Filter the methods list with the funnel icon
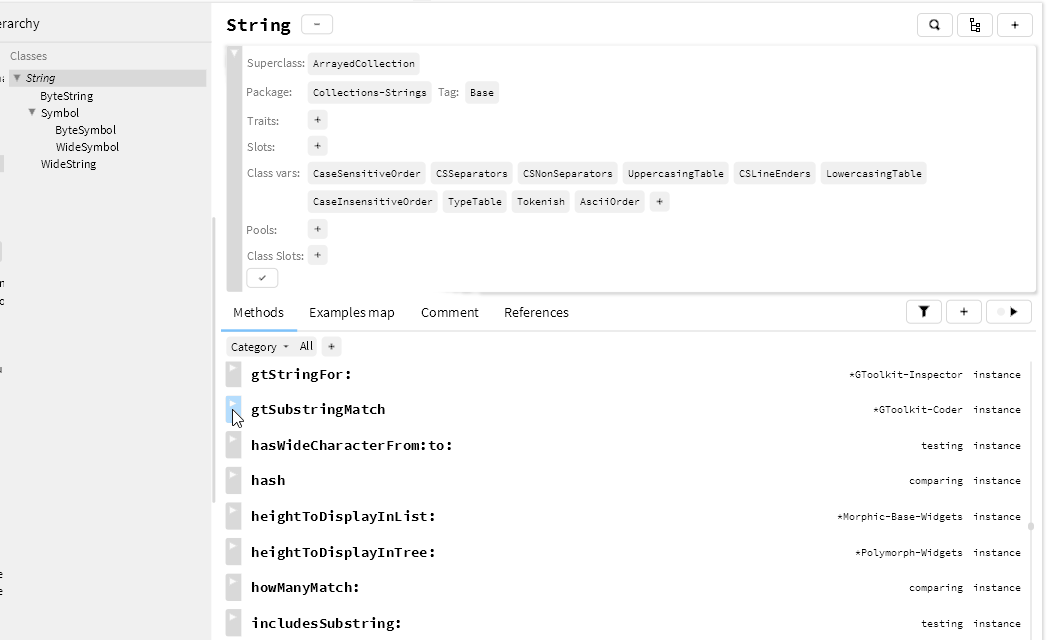Screen dimensions: 1051x640 point(923,311)
